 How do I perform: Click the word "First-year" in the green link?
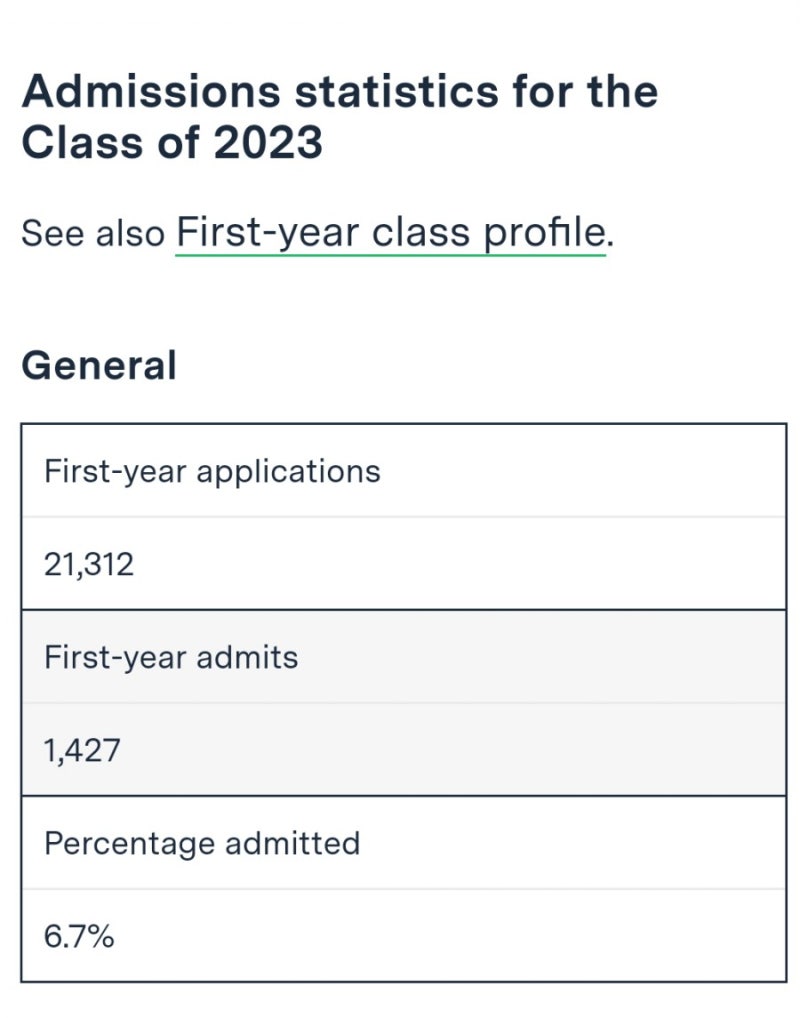pos(267,233)
